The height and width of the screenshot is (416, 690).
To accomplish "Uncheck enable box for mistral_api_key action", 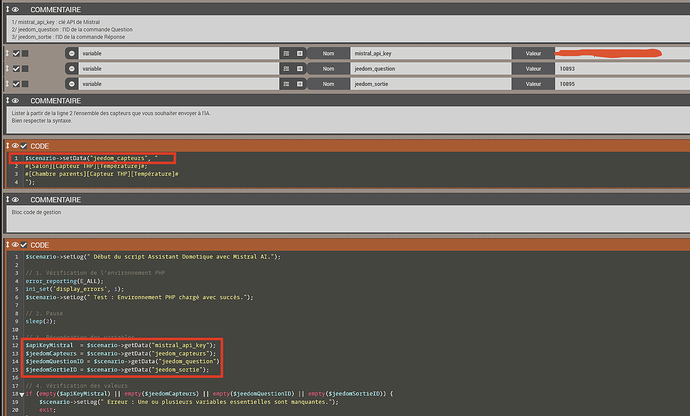I will (16, 53).
